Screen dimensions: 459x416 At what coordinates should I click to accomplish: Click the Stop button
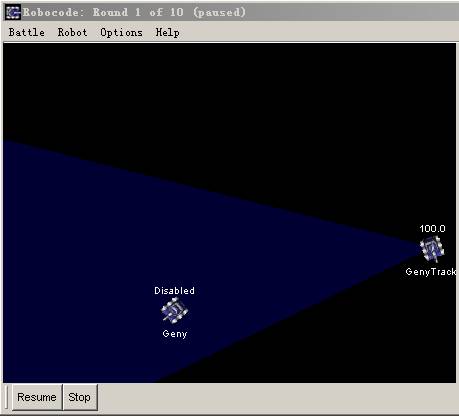pos(80,397)
